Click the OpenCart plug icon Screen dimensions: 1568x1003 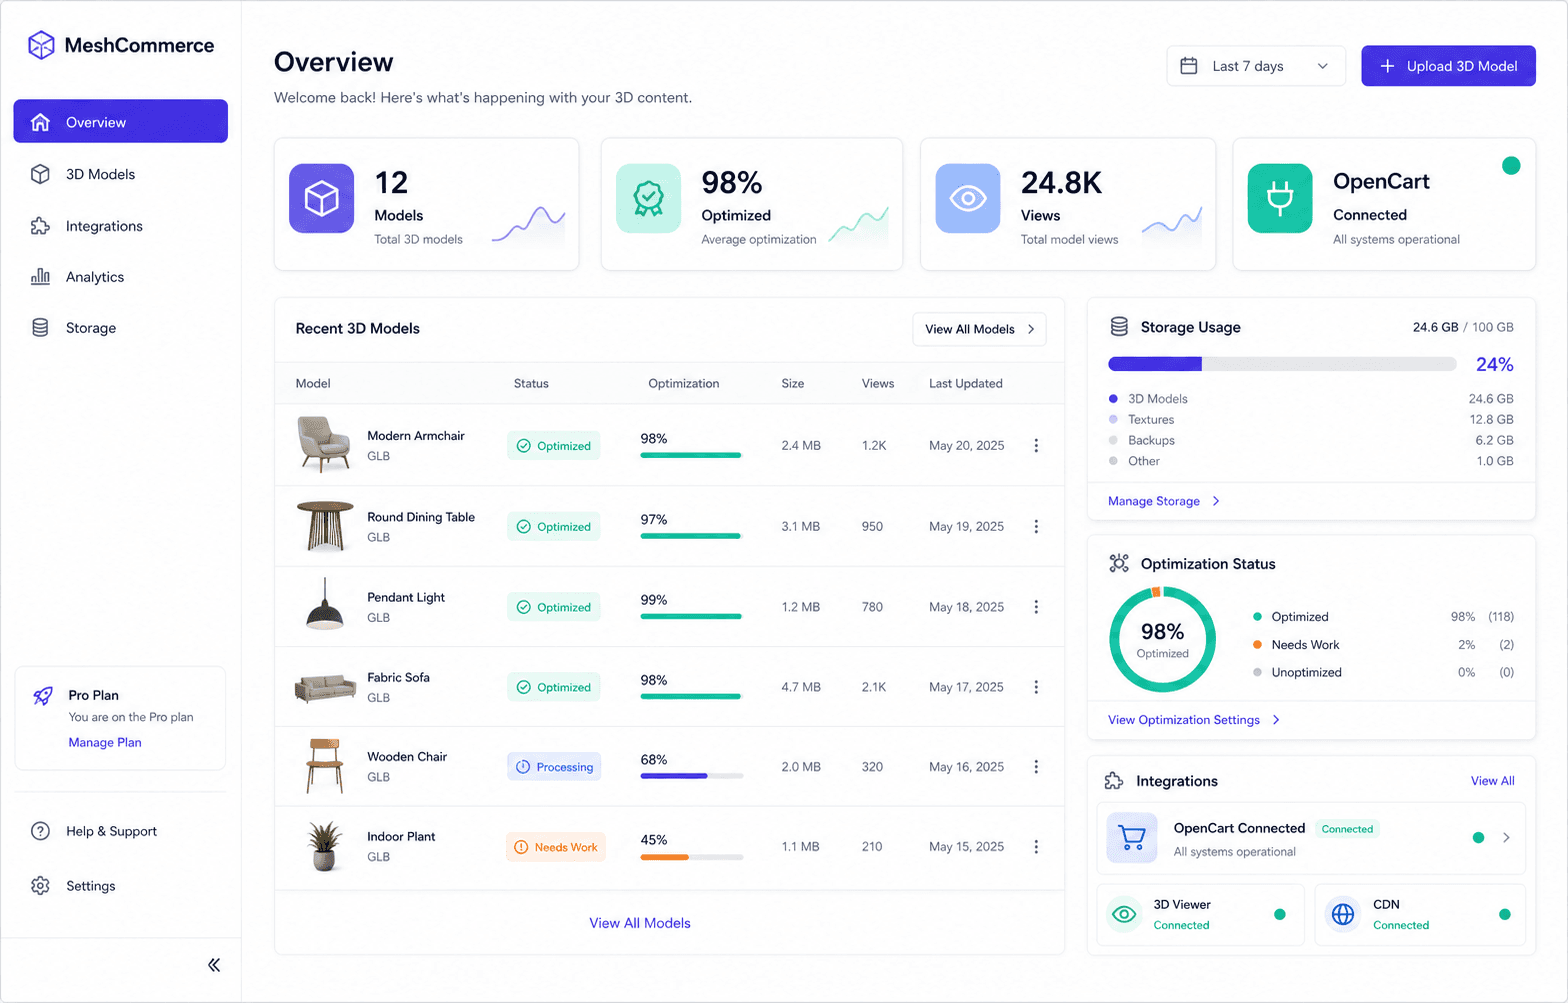(x=1280, y=198)
